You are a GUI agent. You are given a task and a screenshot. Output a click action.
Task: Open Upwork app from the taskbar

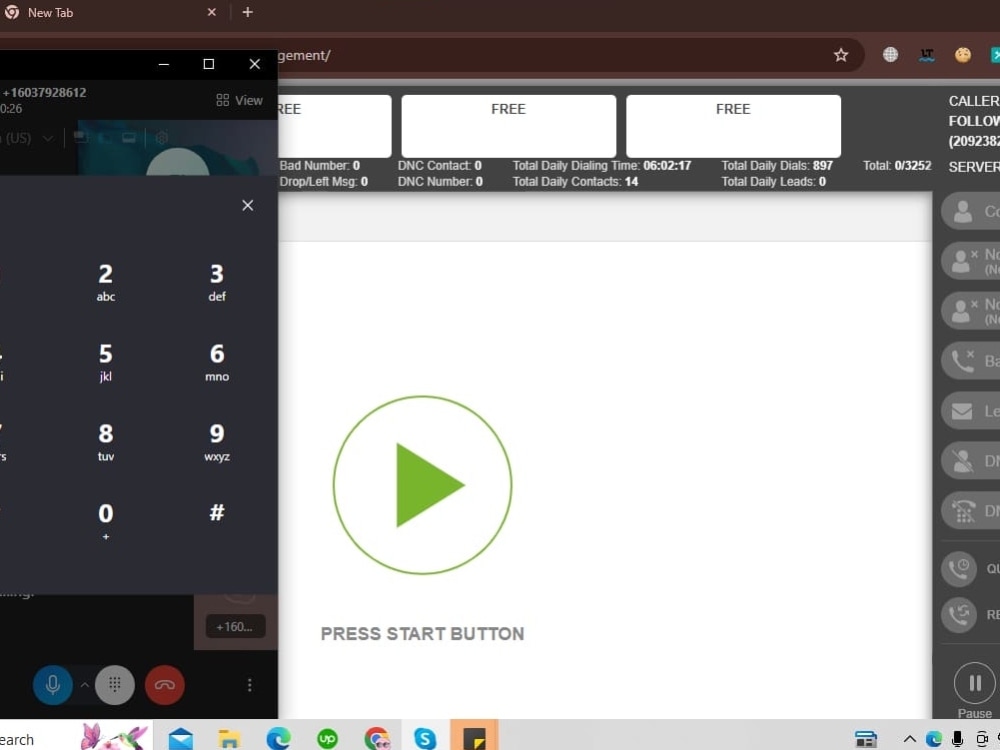pos(327,739)
